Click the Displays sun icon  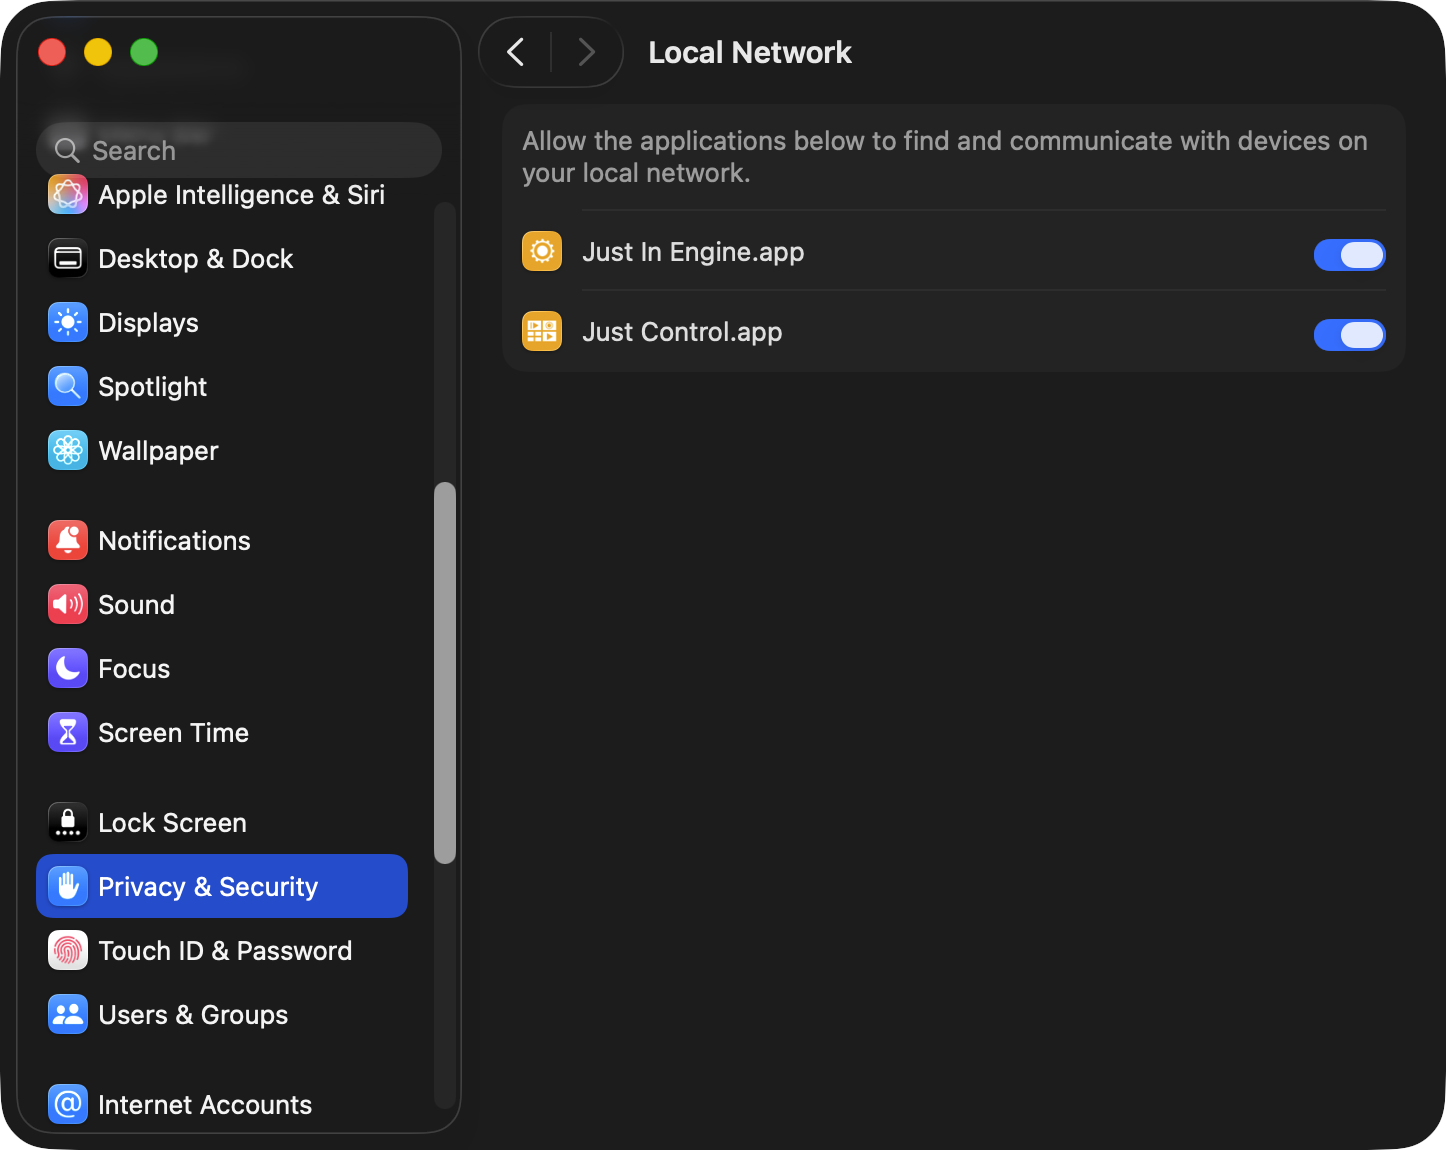[68, 323]
